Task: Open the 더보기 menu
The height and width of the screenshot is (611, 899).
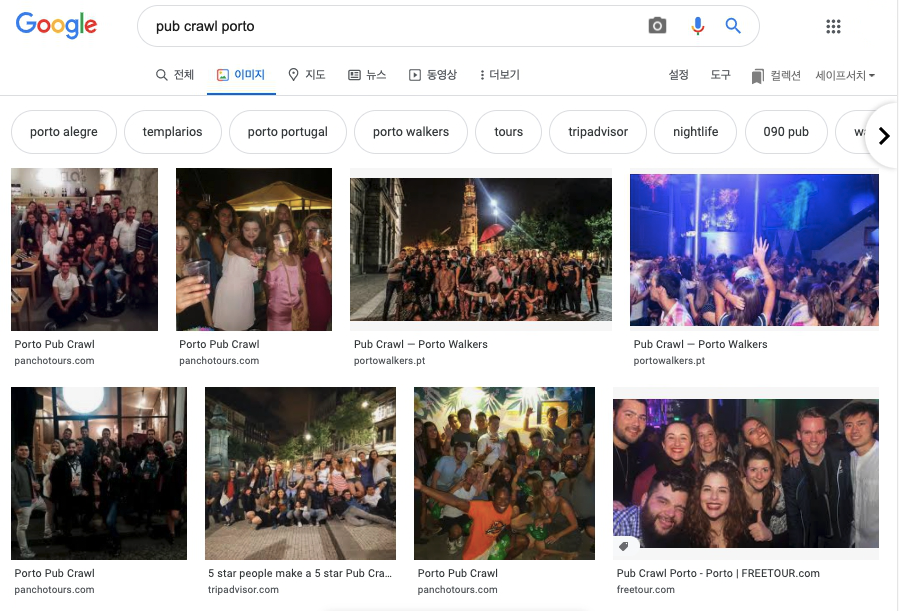Action: click(x=498, y=75)
